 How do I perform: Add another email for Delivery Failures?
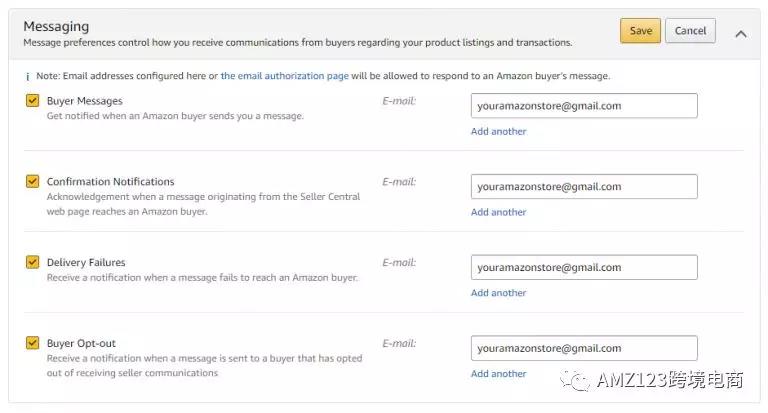pos(498,293)
